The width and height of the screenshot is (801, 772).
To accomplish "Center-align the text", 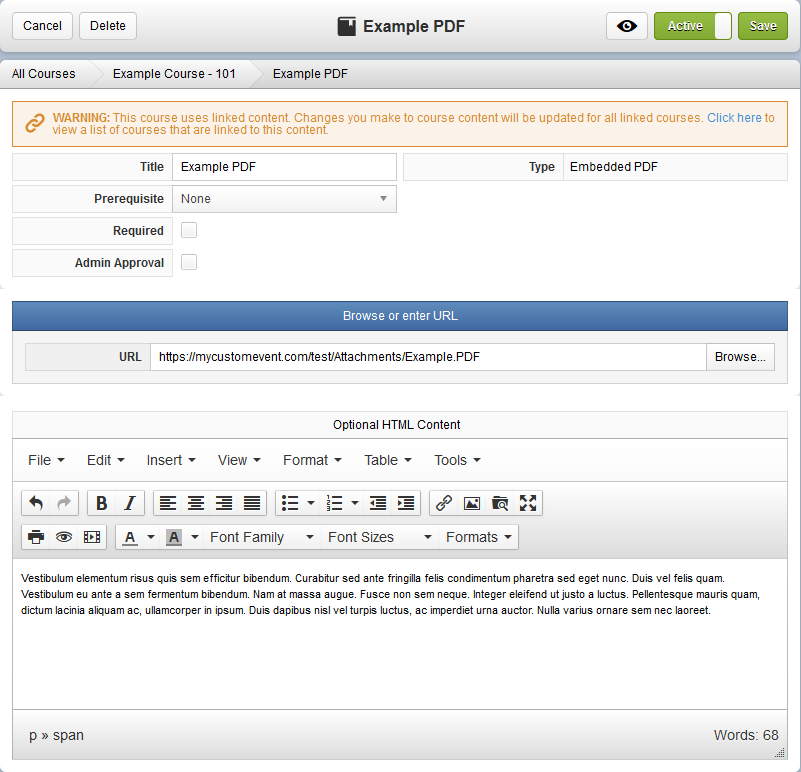I will point(196,503).
